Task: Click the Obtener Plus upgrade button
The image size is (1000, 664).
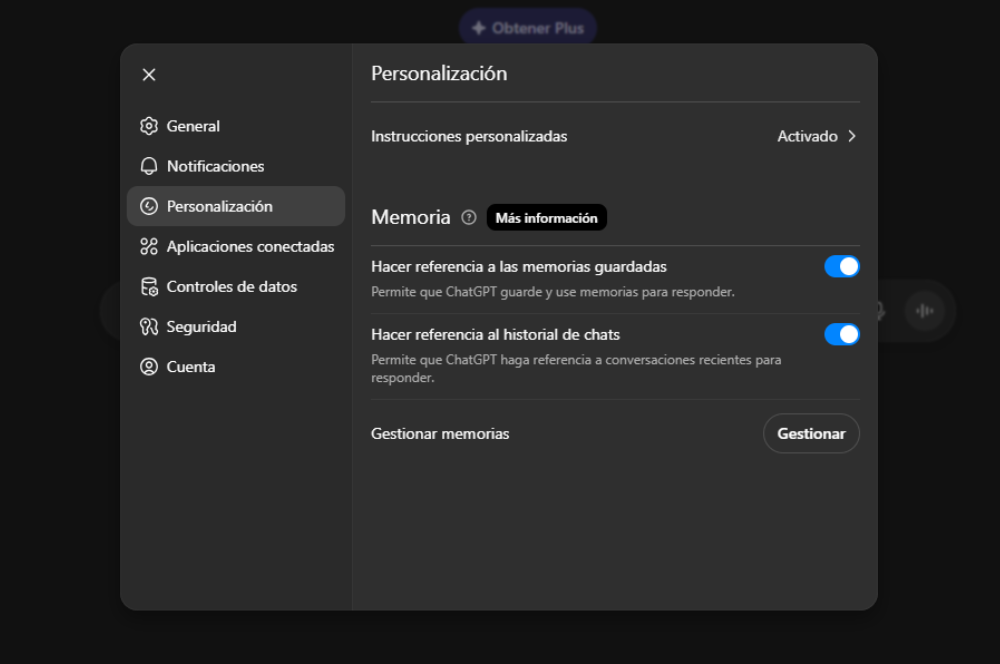Action: point(528,27)
